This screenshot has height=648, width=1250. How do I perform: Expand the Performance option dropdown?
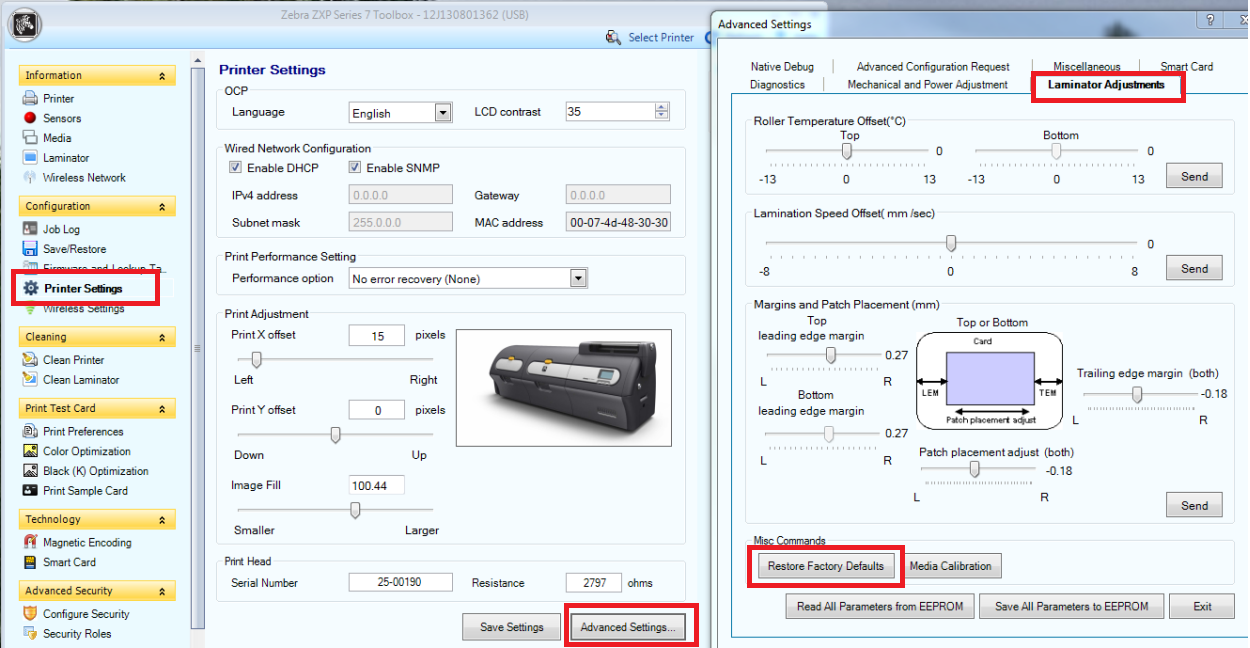coord(577,278)
